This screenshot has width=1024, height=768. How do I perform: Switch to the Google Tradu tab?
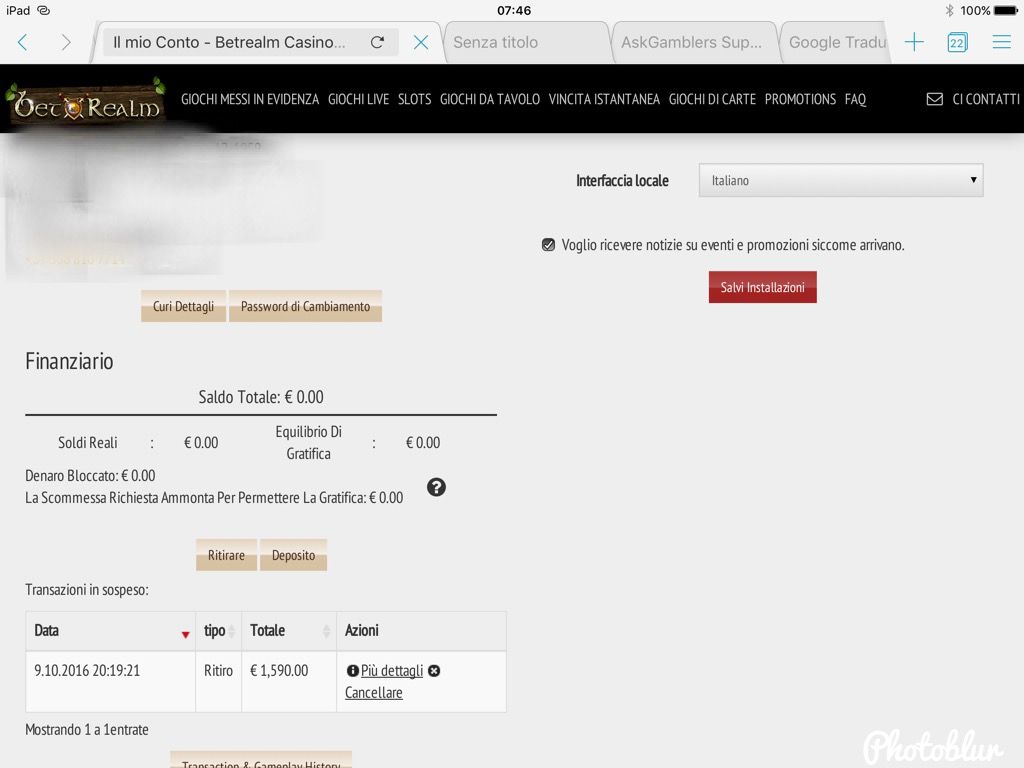click(x=836, y=42)
